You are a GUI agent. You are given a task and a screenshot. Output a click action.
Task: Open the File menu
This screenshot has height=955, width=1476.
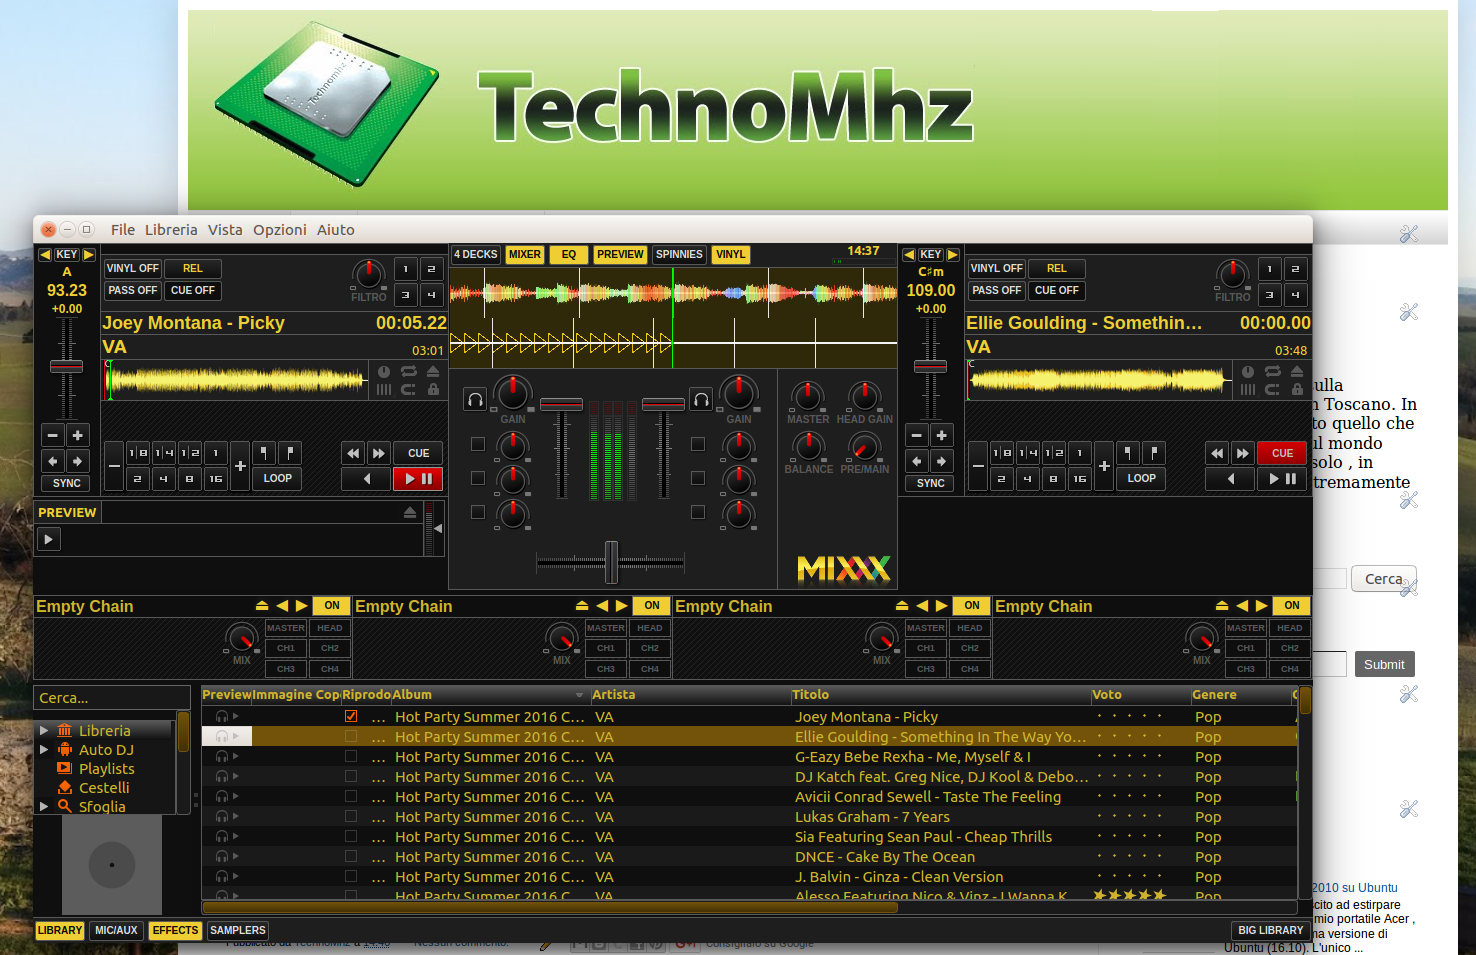123,230
